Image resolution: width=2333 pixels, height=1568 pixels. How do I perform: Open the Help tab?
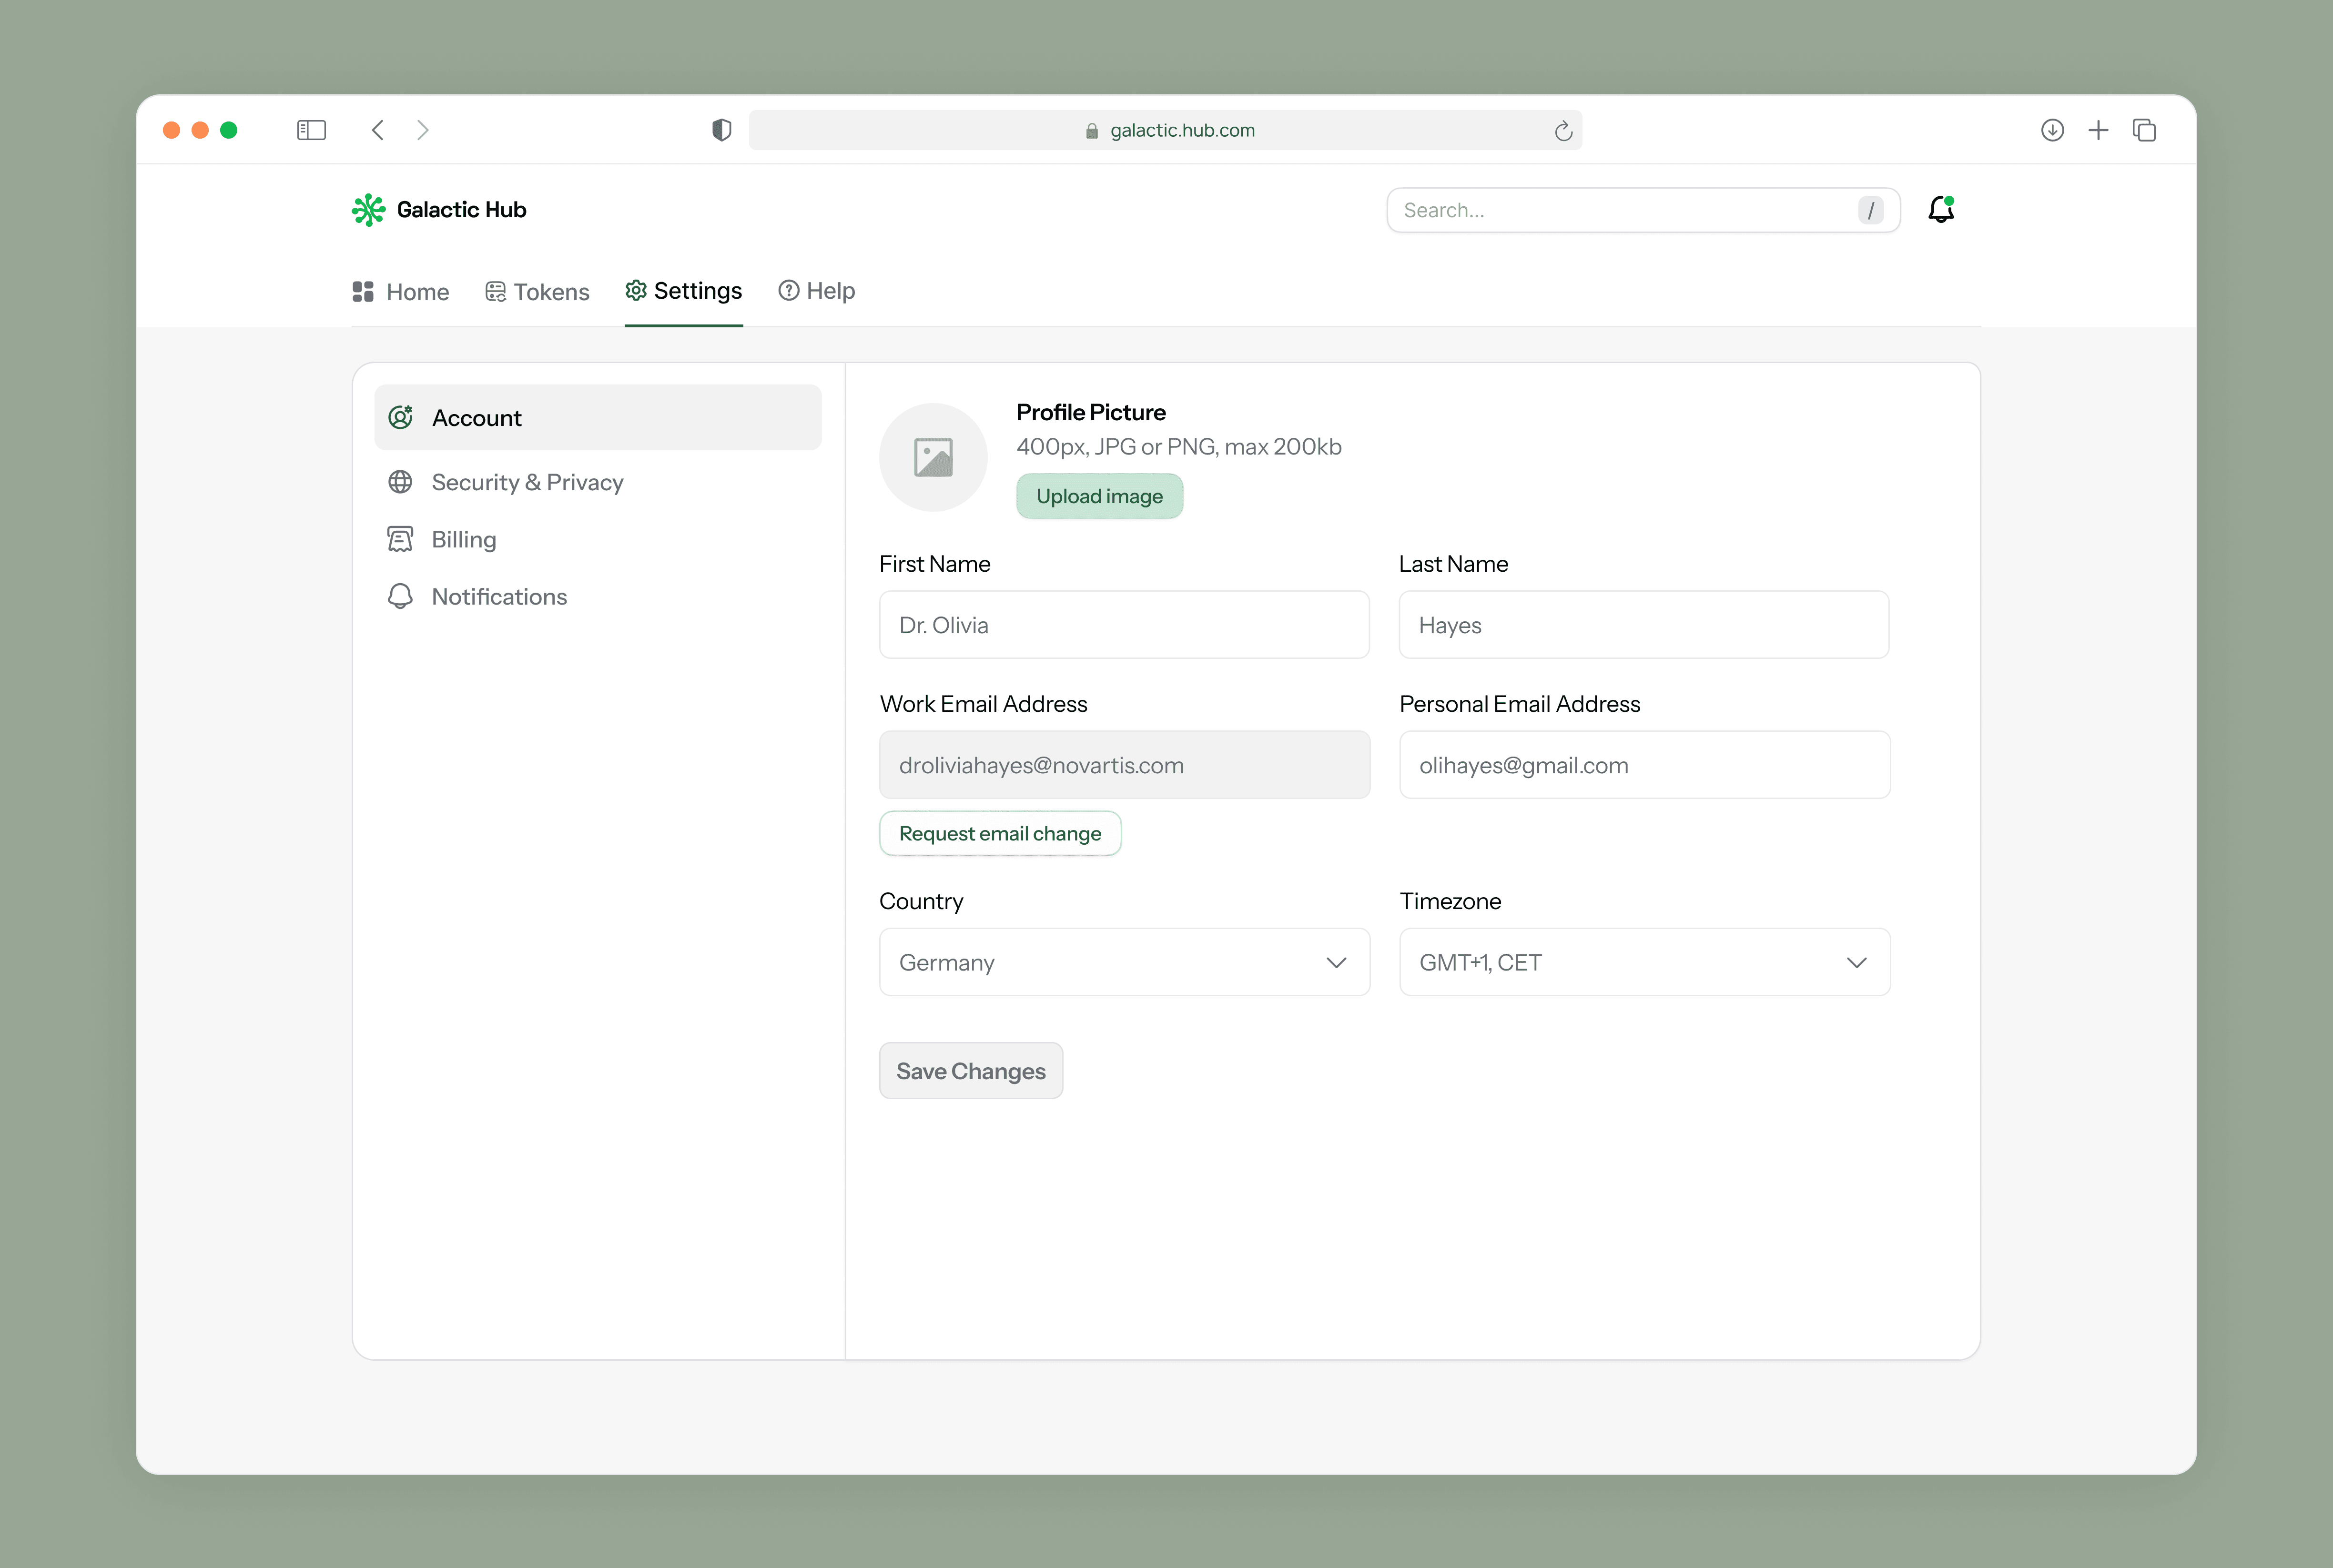point(817,291)
